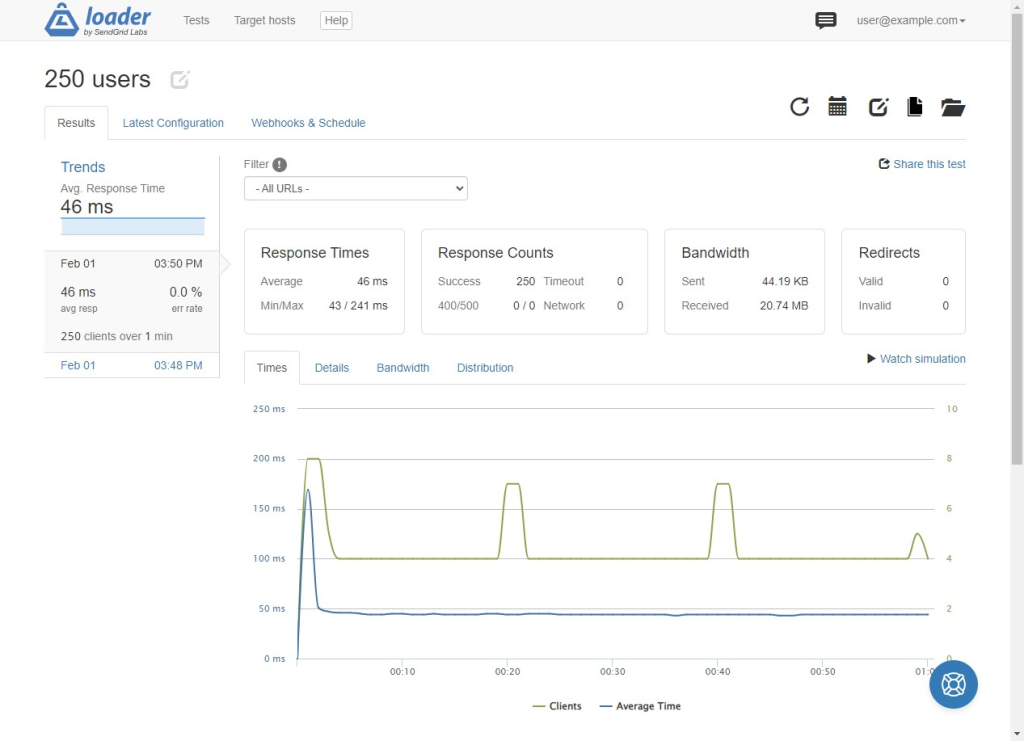Select the Feb 01 03:48 PM run
This screenshot has width=1024, height=741.
point(131,365)
